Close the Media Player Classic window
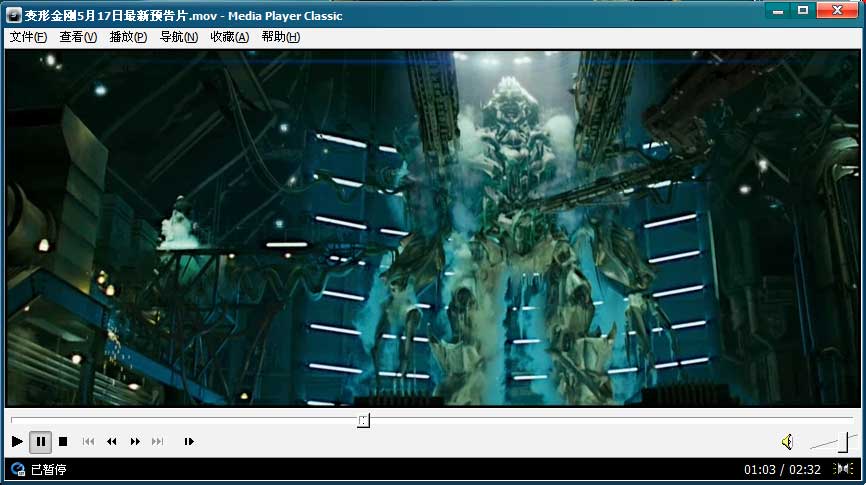The width and height of the screenshot is (866, 485). (837, 10)
